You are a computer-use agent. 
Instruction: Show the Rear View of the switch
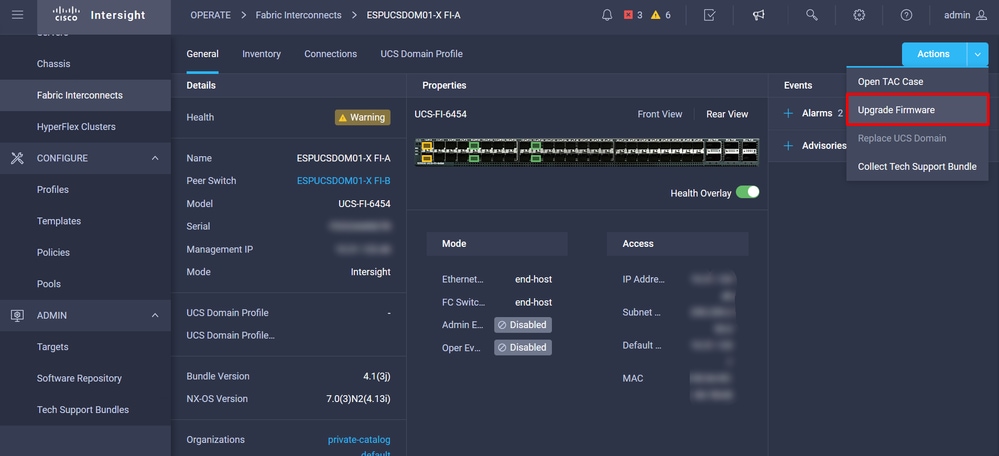click(x=727, y=114)
